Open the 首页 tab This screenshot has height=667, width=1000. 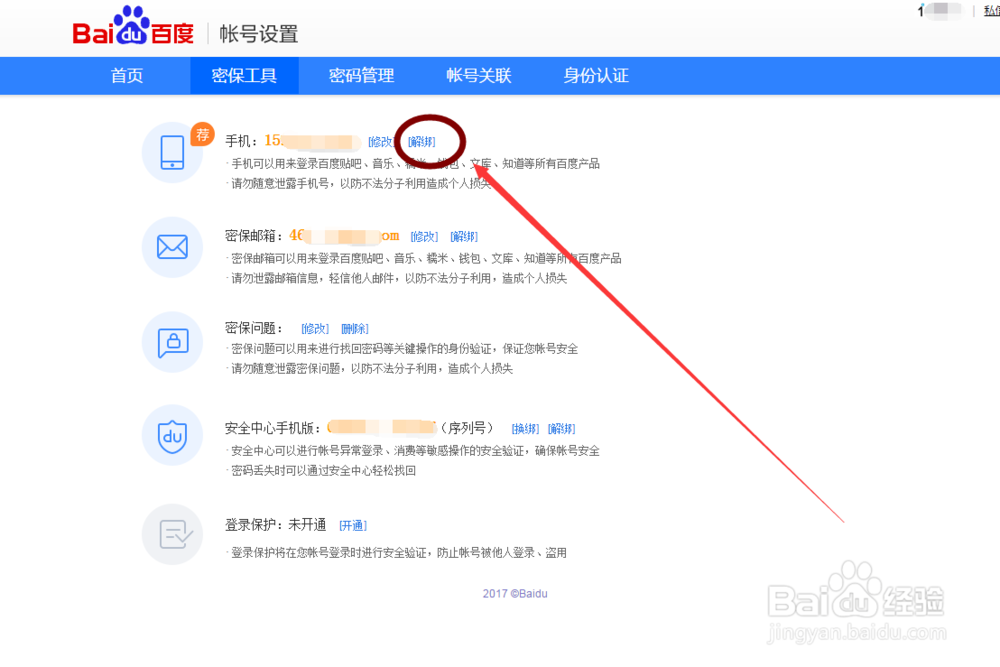point(127,75)
